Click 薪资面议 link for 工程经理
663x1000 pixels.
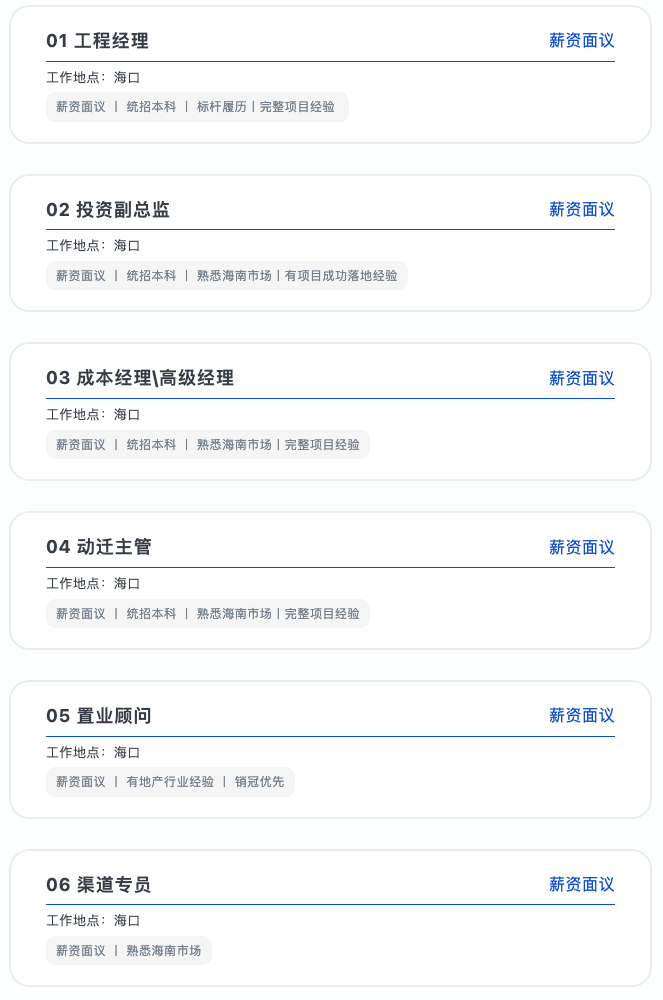tap(581, 41)
